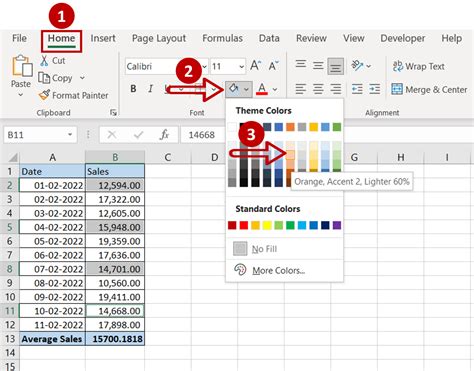Toggle Bold formatting
Screen dimensions: 474x371
pos(133,89)
